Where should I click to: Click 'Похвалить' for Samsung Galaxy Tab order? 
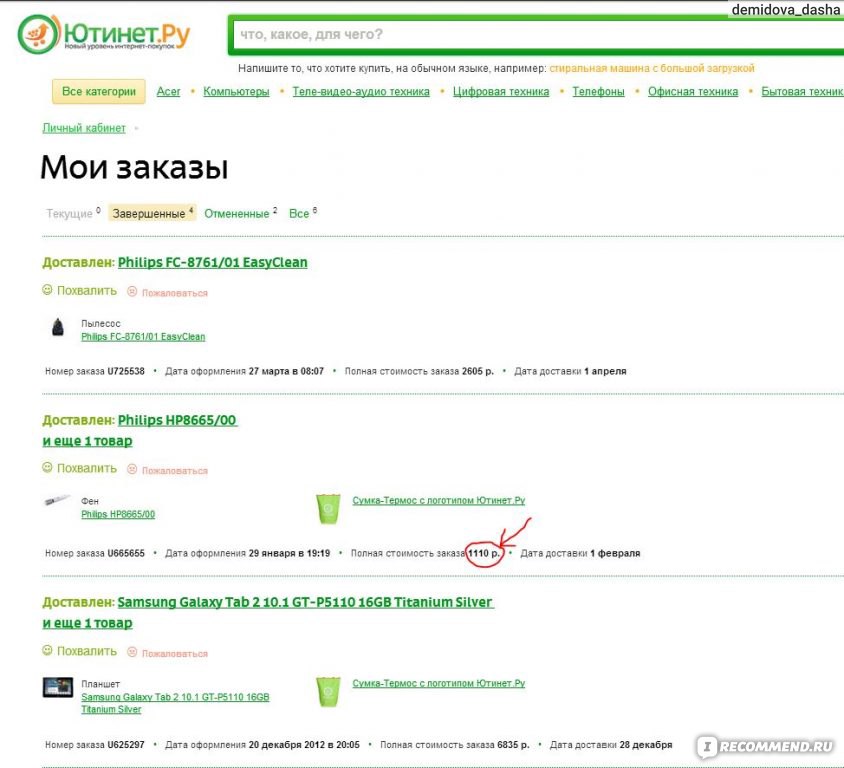(x=87, y=651)
